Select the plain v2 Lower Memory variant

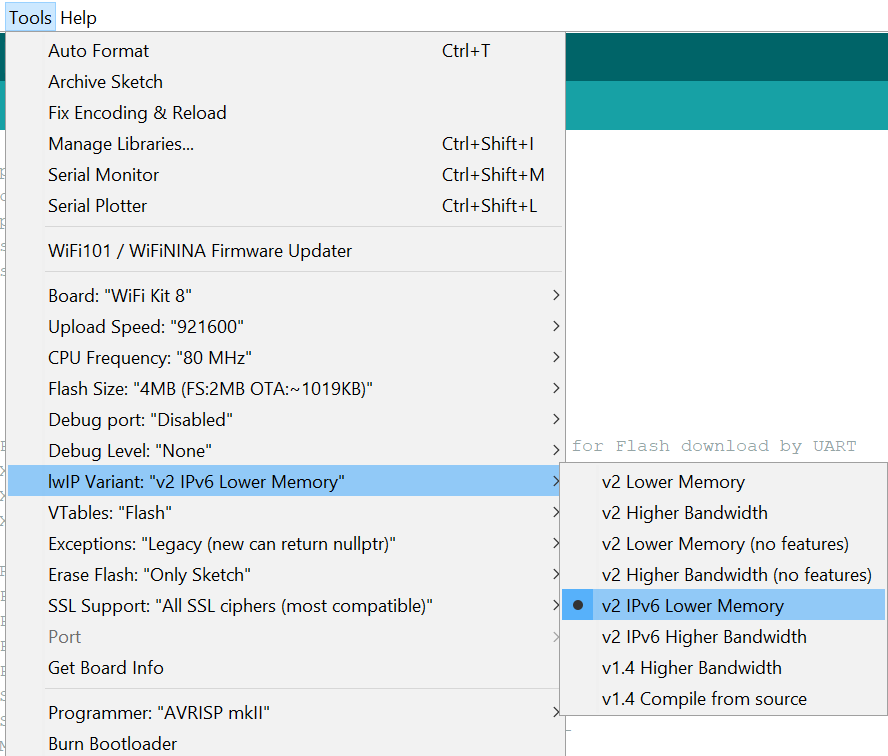coord(723,482)
